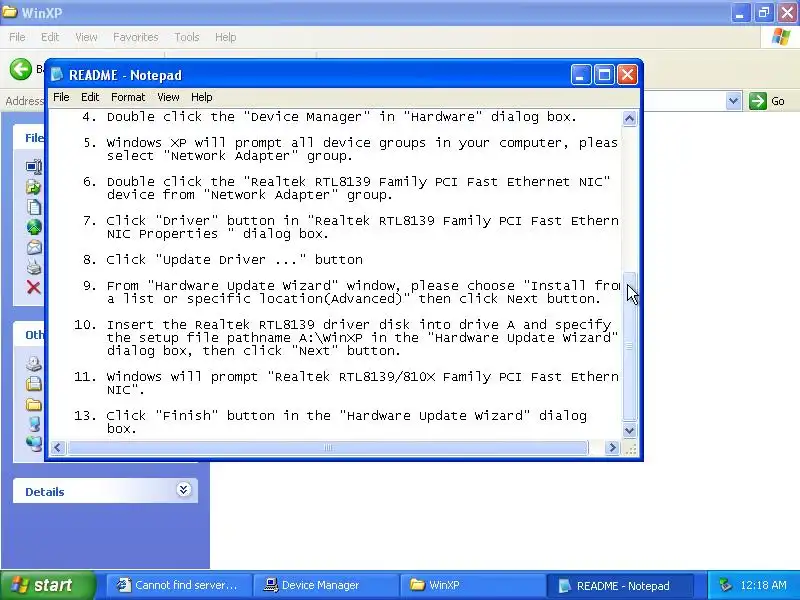
Task: Click the E-mail this file envelope icon
Action: click(34, 247)
